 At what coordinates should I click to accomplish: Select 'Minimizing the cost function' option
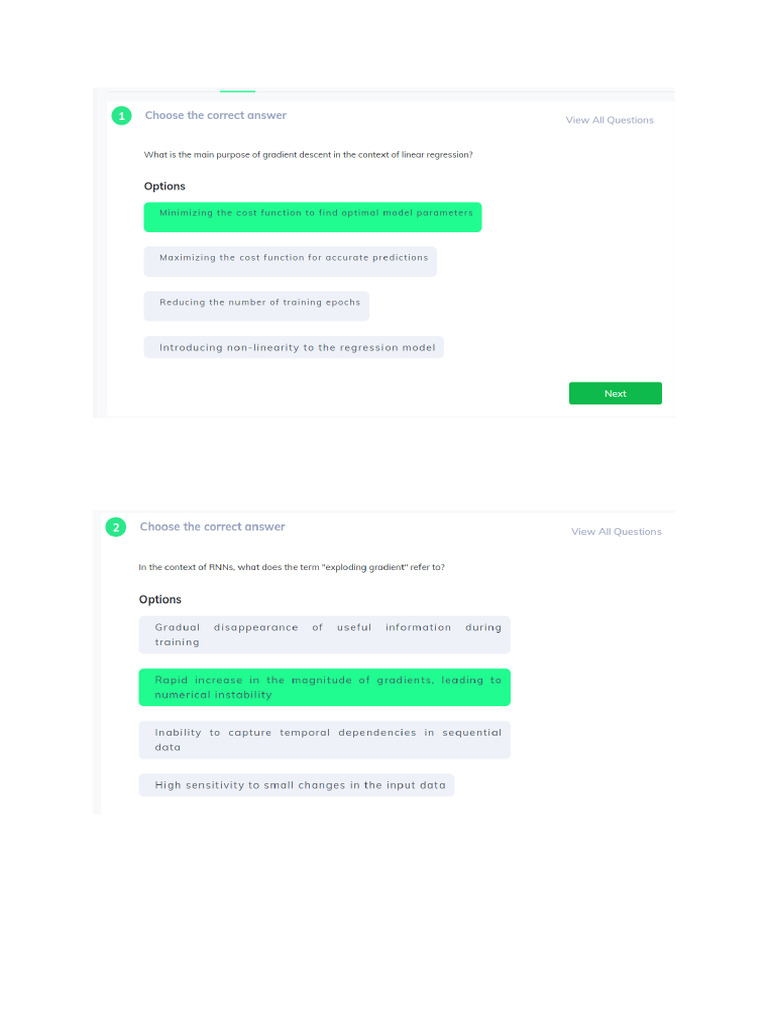pos(312,216)
